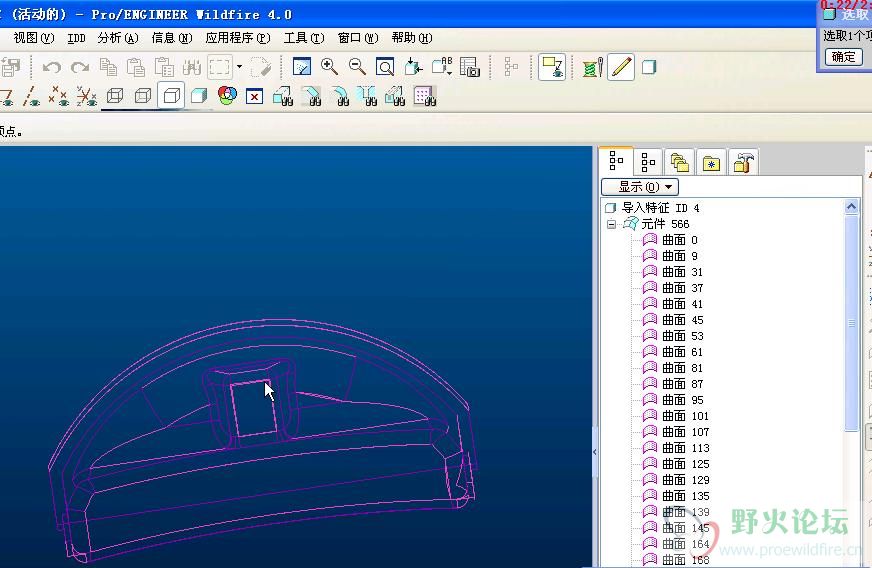
Task: Click the Reorient view icon
Action: point(413,67)
